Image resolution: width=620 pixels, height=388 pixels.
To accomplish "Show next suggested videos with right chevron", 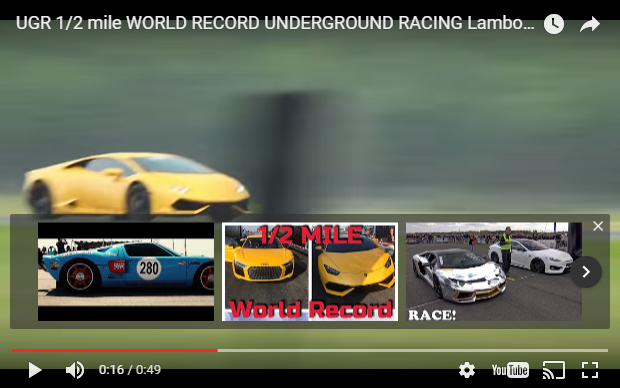I will pos(586,272).
